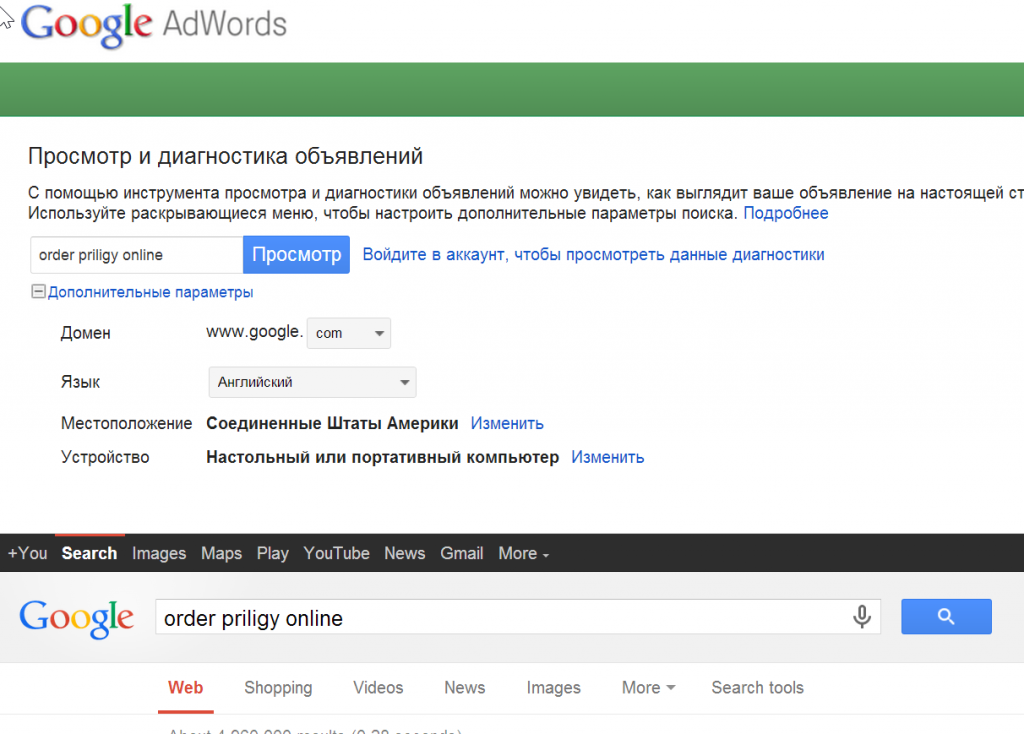Switch to the Videos results tab
Image resolution: width=1024 pixels, height=734 pixels.
click(378, 688)
